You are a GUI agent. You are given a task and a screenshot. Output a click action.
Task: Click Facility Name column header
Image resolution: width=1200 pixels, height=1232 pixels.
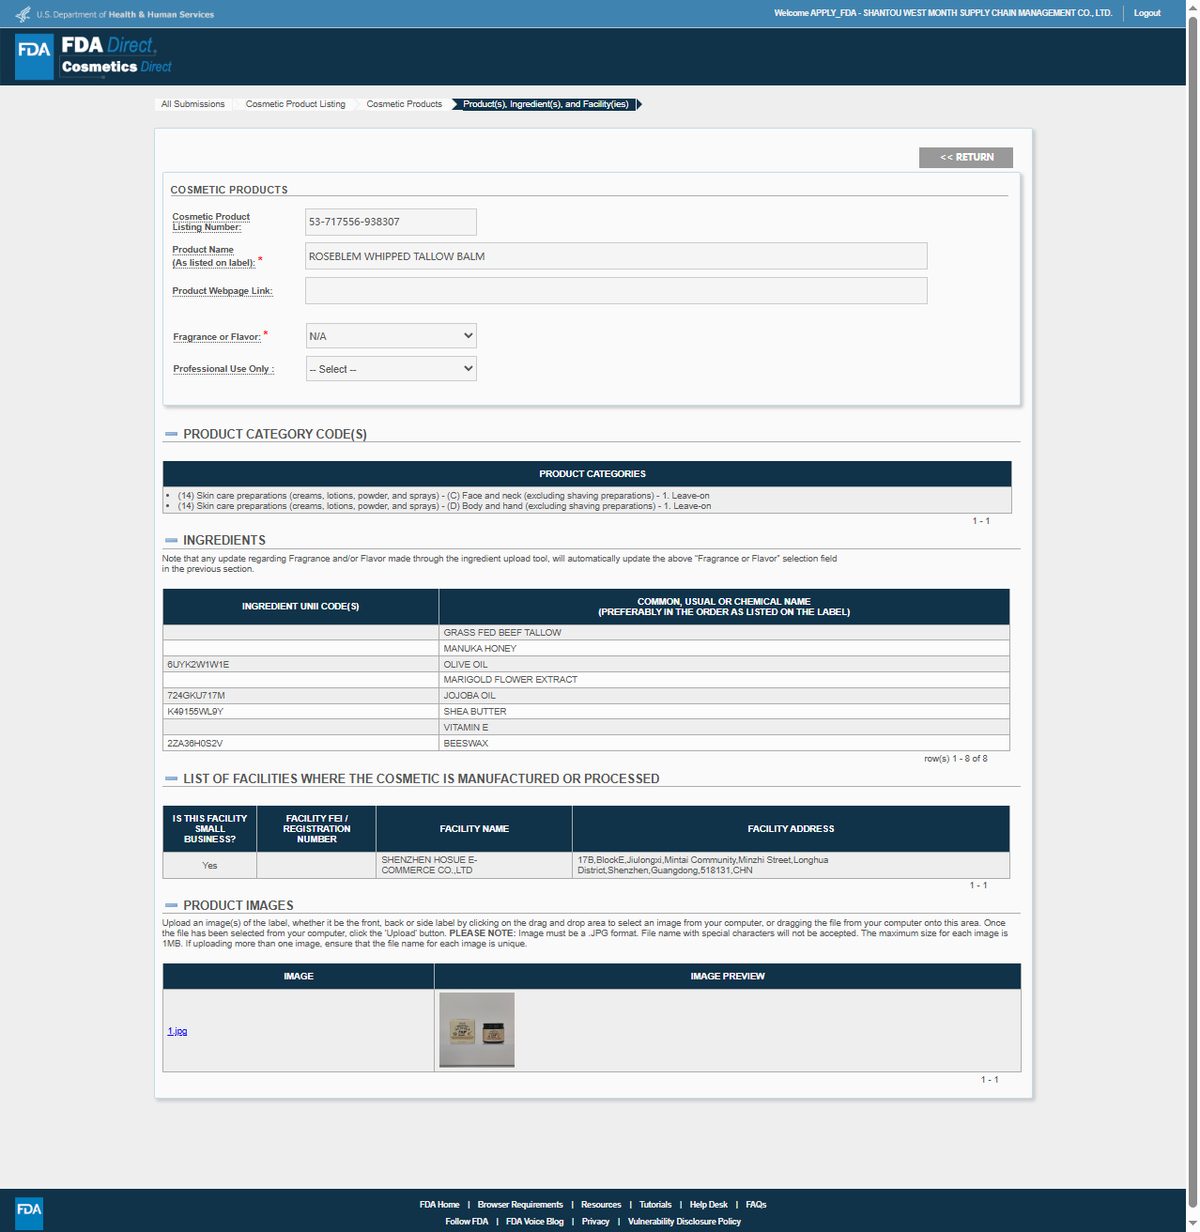(x=475, y=829)
